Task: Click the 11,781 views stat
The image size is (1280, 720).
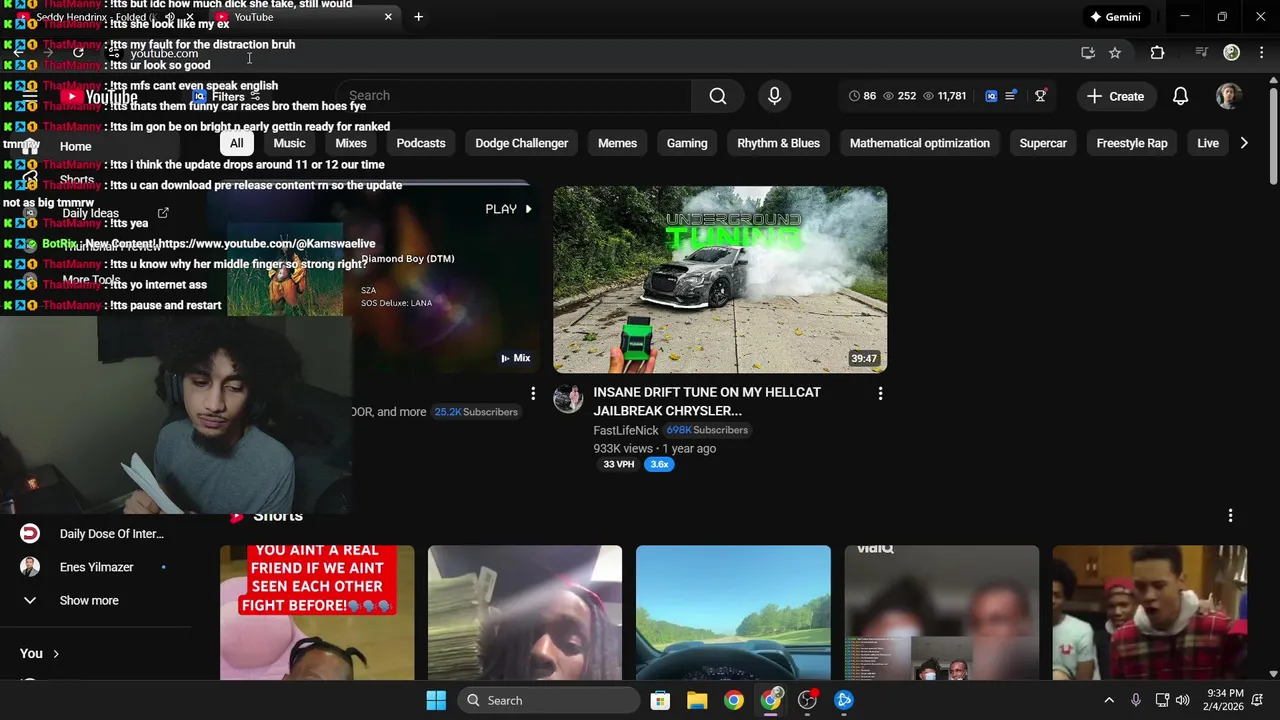Action: point(945,96)
